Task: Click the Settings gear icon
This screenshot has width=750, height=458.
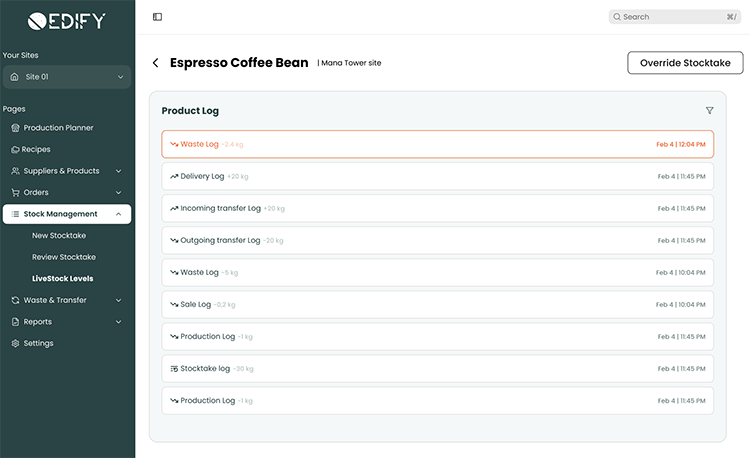Action: (15, 343)
